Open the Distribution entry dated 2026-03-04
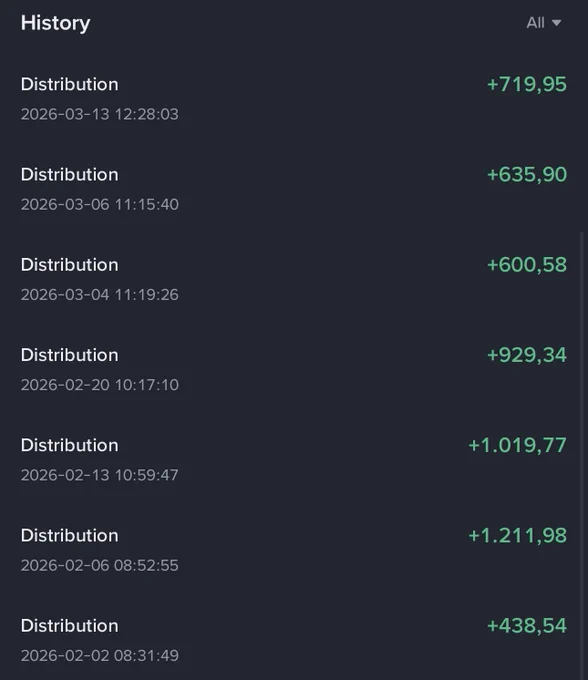The height and width of the screenshot is (680, 588). pos(294,279)
